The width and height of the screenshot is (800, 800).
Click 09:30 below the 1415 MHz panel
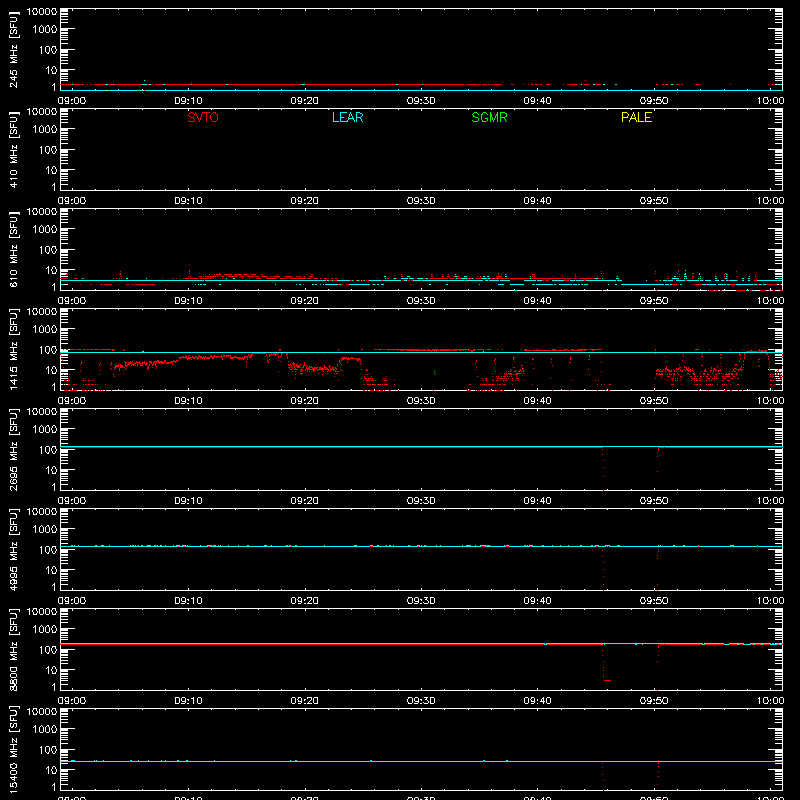421,401
